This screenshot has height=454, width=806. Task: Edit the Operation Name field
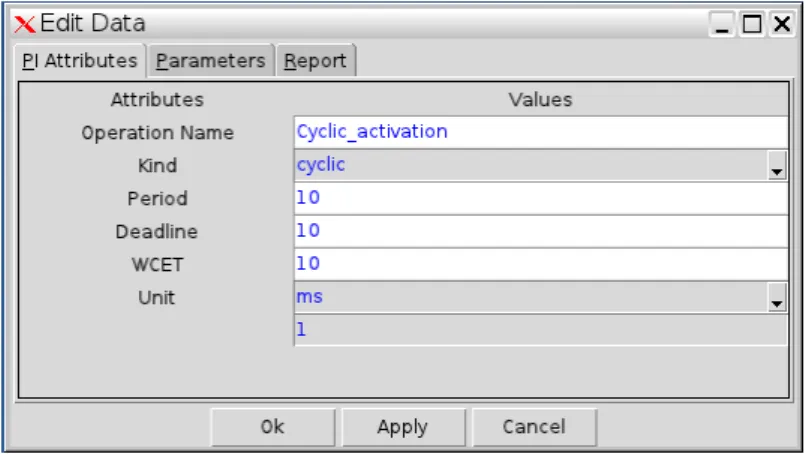[541, 132]
